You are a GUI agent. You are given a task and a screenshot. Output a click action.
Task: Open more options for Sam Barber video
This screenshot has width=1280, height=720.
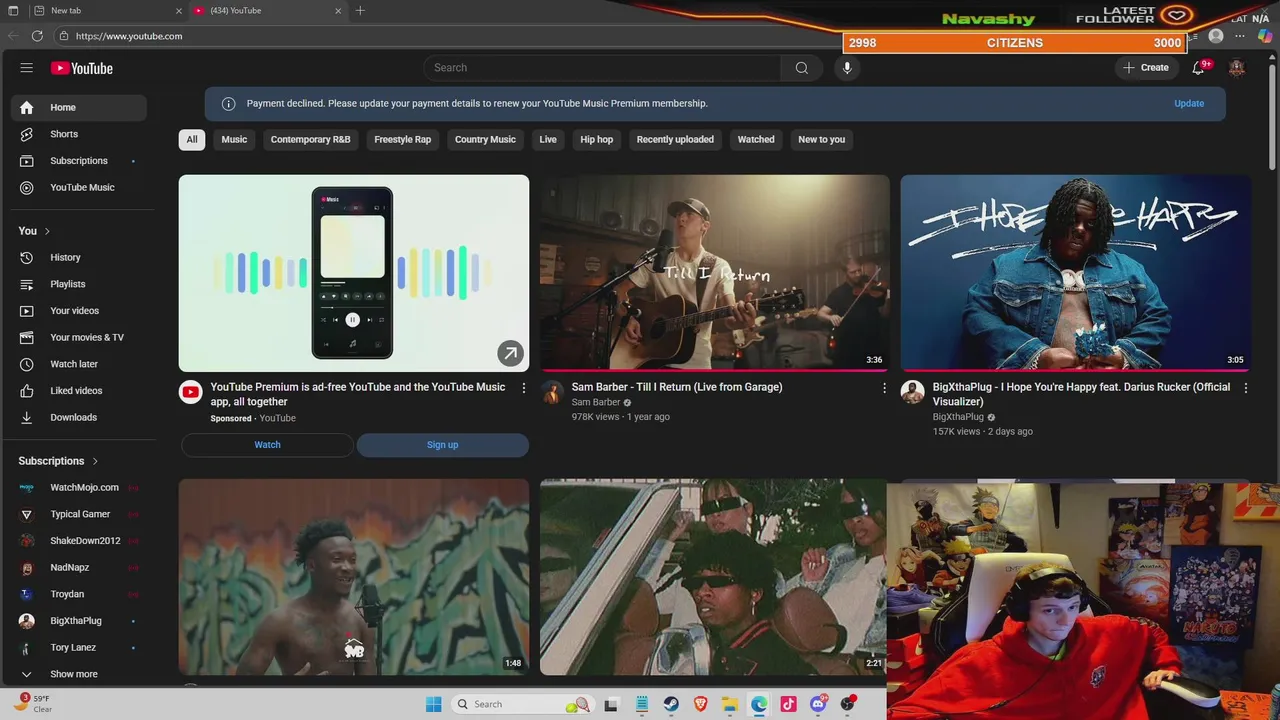coord(884,388)
